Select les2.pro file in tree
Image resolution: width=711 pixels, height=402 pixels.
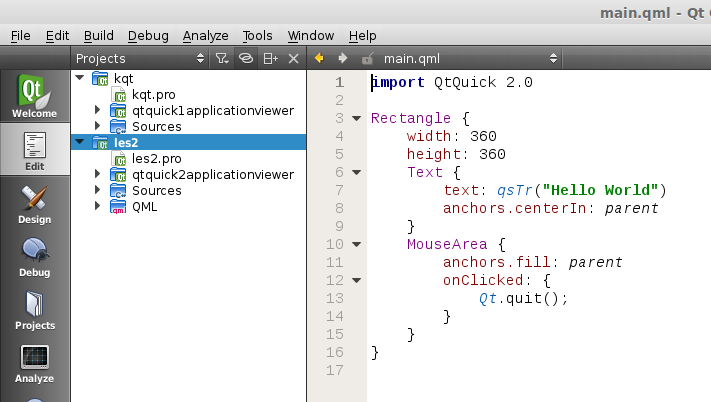click(157, 158)
